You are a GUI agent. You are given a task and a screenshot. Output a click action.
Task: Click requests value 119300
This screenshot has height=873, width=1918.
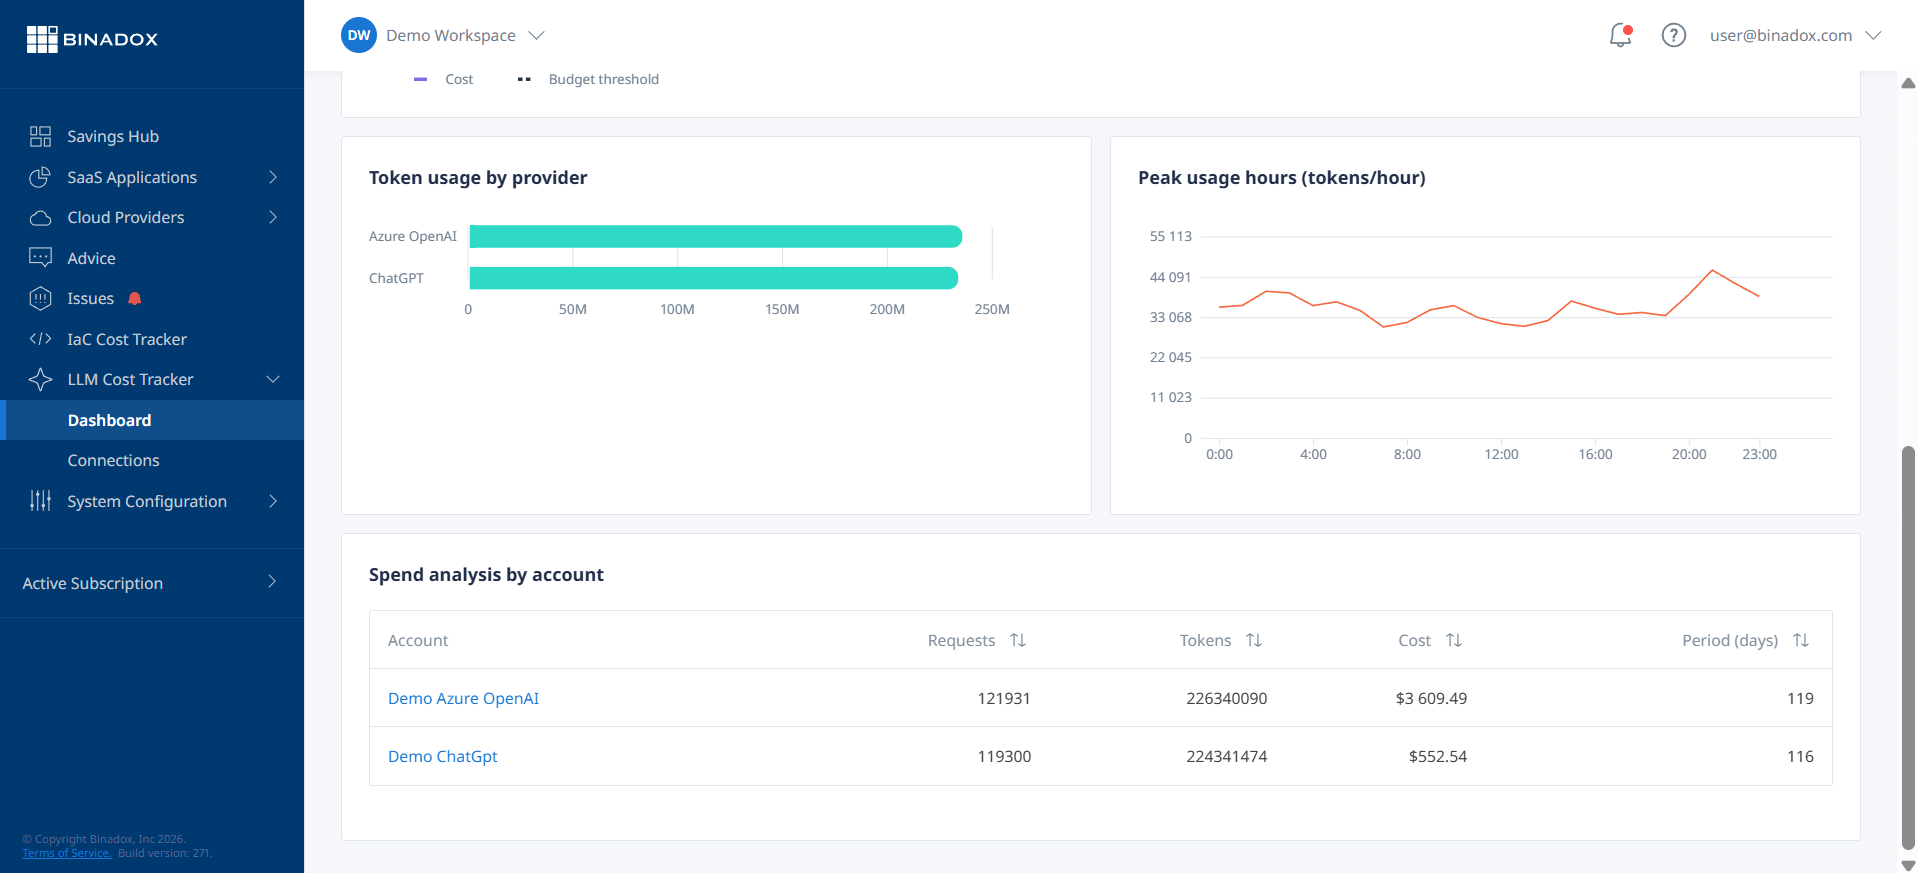(1004, 756)
